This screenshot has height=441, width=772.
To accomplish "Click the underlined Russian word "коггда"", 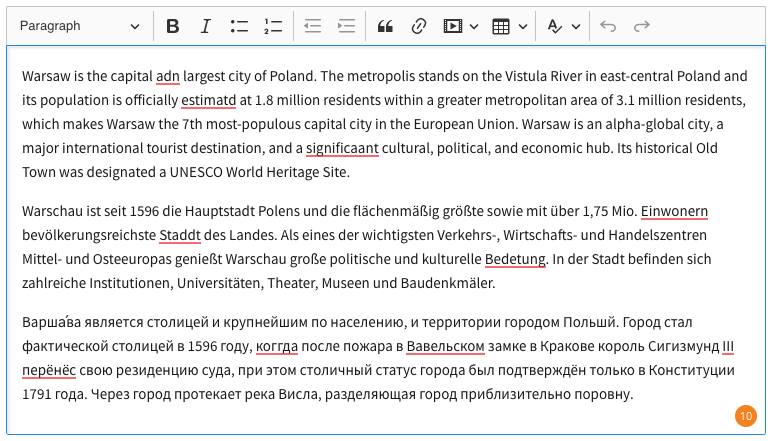I will point(276,347).
